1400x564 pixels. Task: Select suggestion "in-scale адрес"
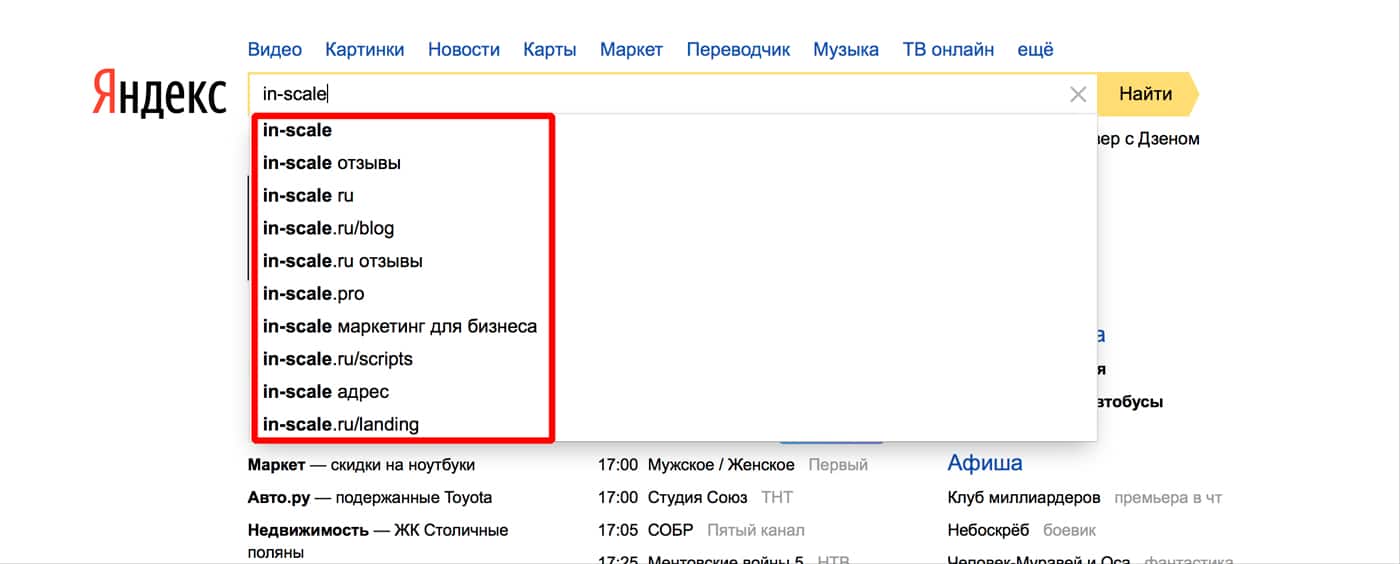(673, 392)
